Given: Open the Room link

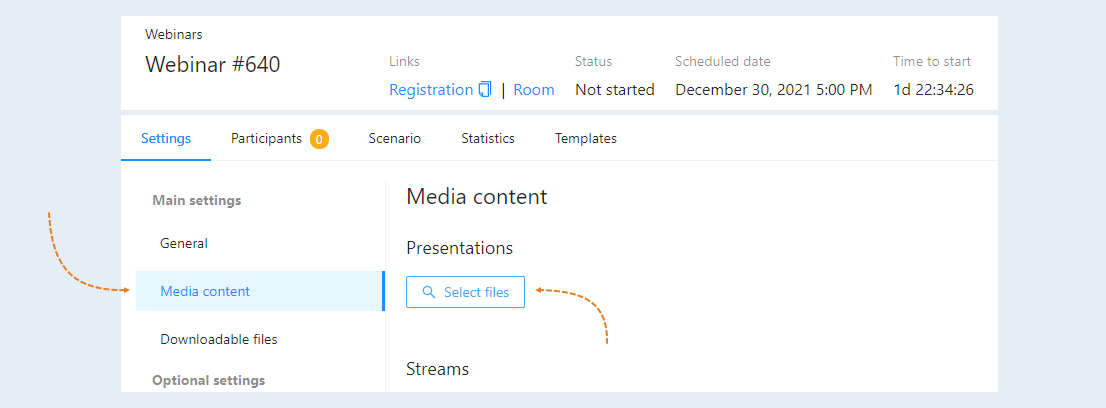Looking at the screenshot, I should [x=534, y=90].
